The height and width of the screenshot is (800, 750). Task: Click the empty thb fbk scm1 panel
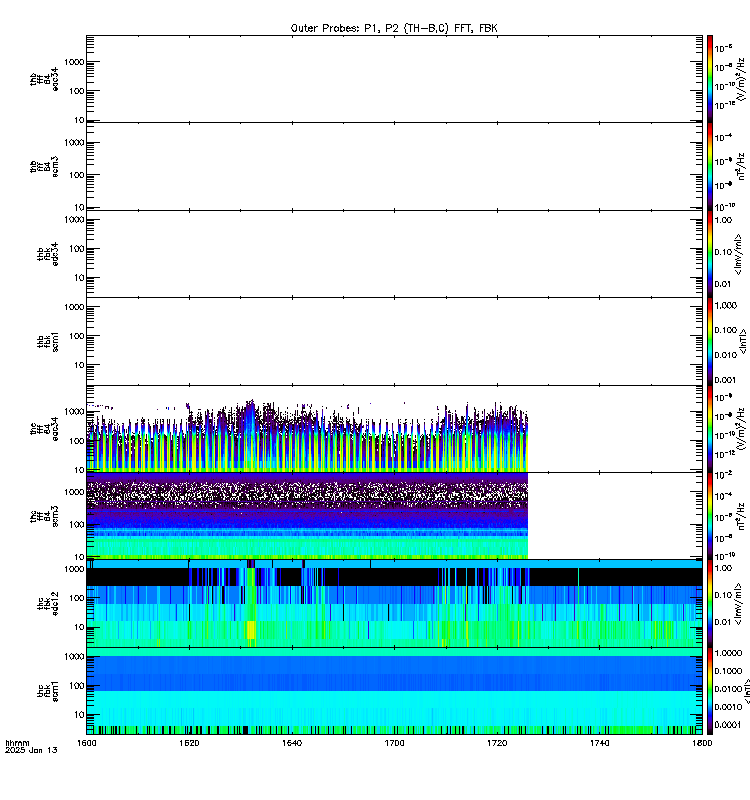point(394,341)
